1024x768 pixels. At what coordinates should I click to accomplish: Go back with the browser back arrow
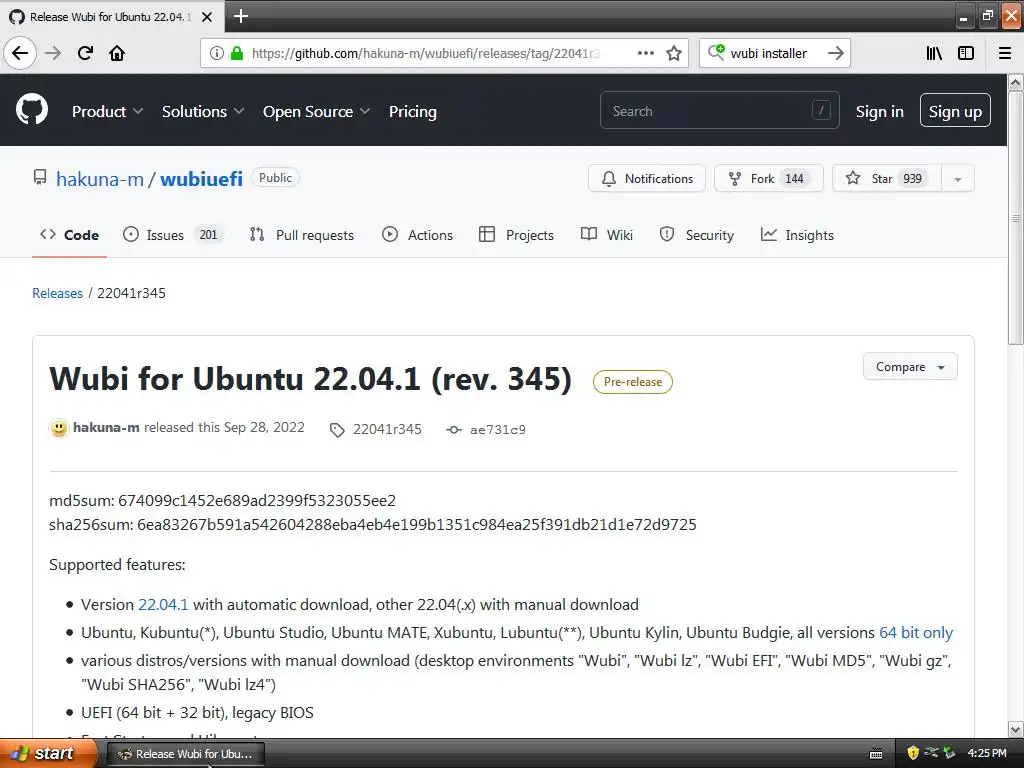click(x=20, y=53)
